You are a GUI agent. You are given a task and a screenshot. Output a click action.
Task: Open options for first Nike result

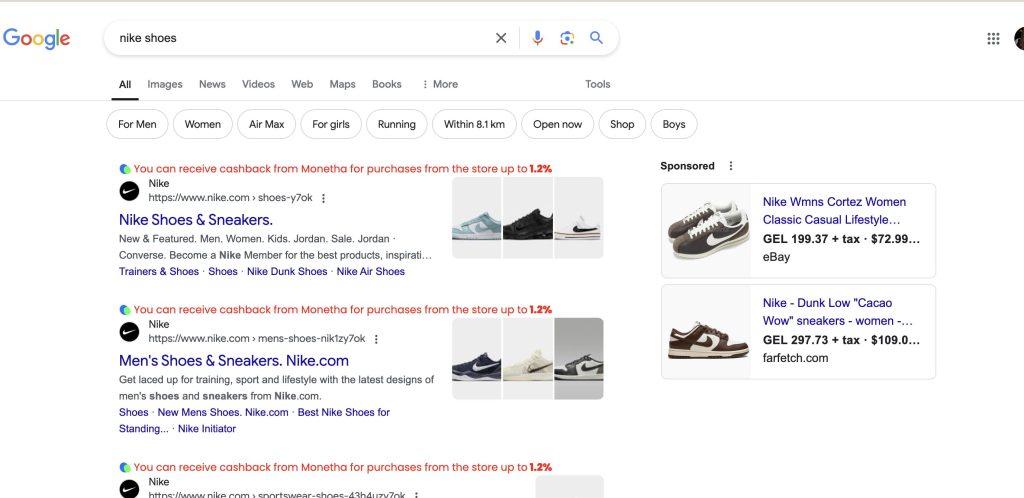coord(323,198)
